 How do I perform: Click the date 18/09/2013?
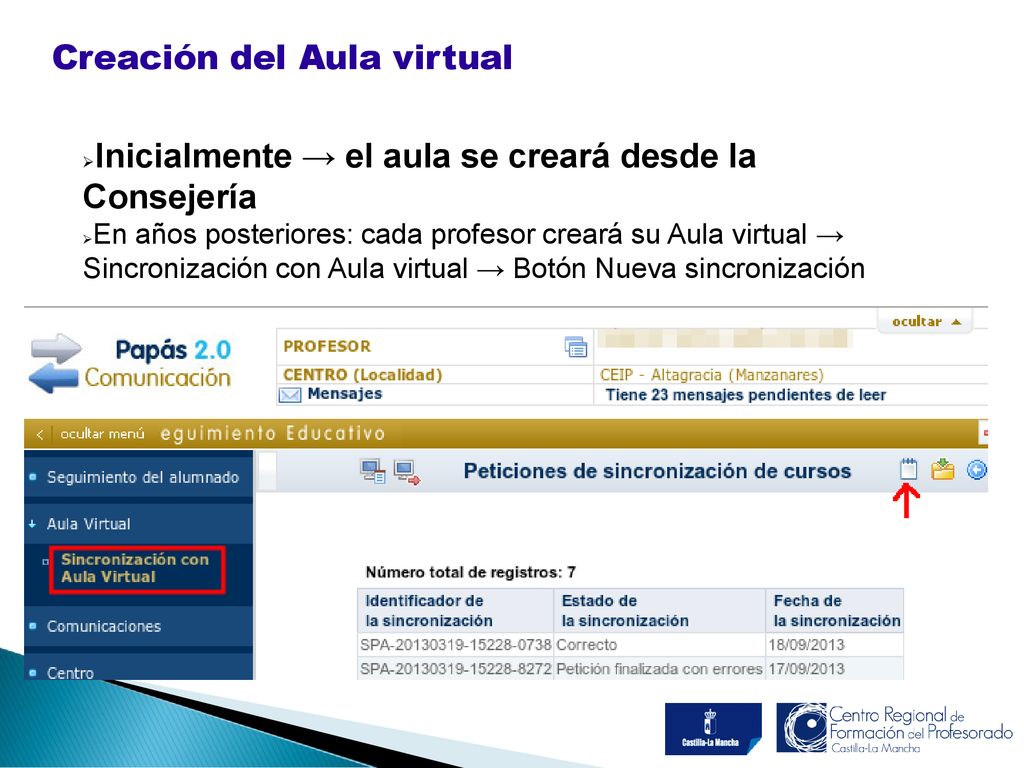pos(806,645)
